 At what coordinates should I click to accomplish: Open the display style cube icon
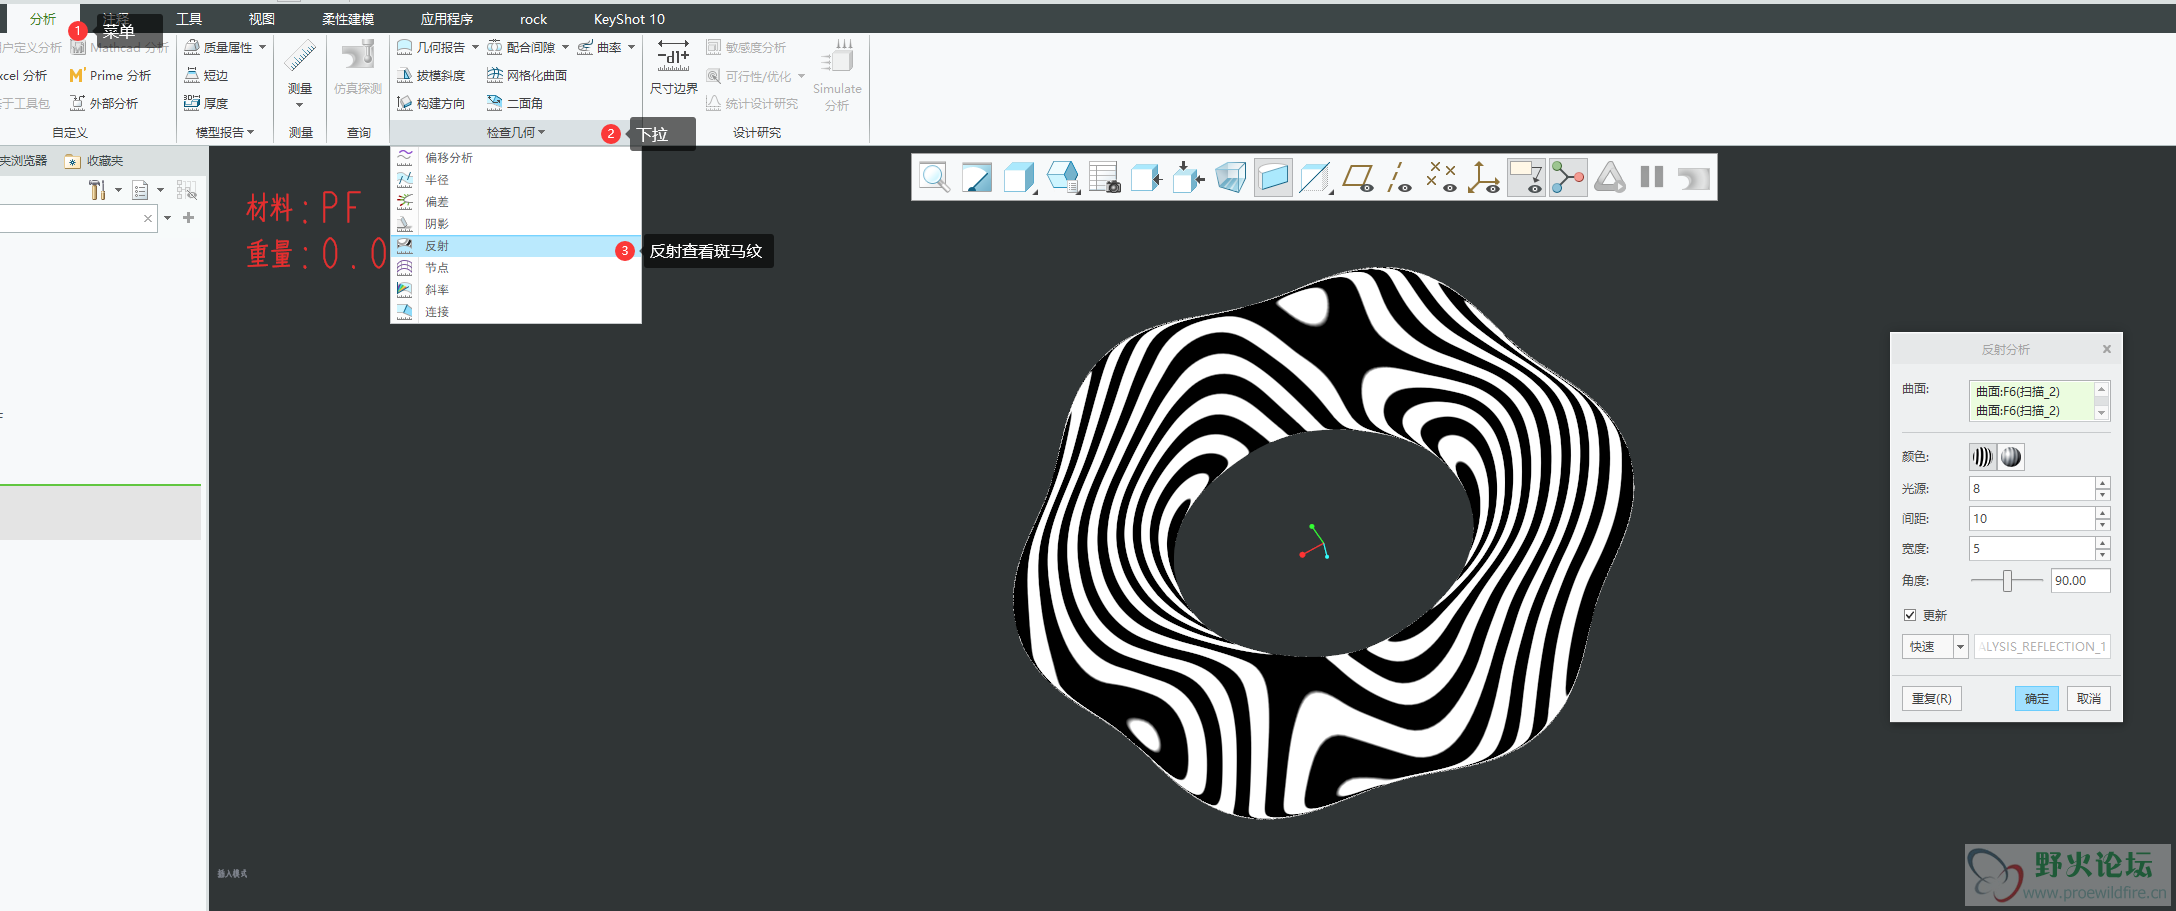coord(1019,178)
